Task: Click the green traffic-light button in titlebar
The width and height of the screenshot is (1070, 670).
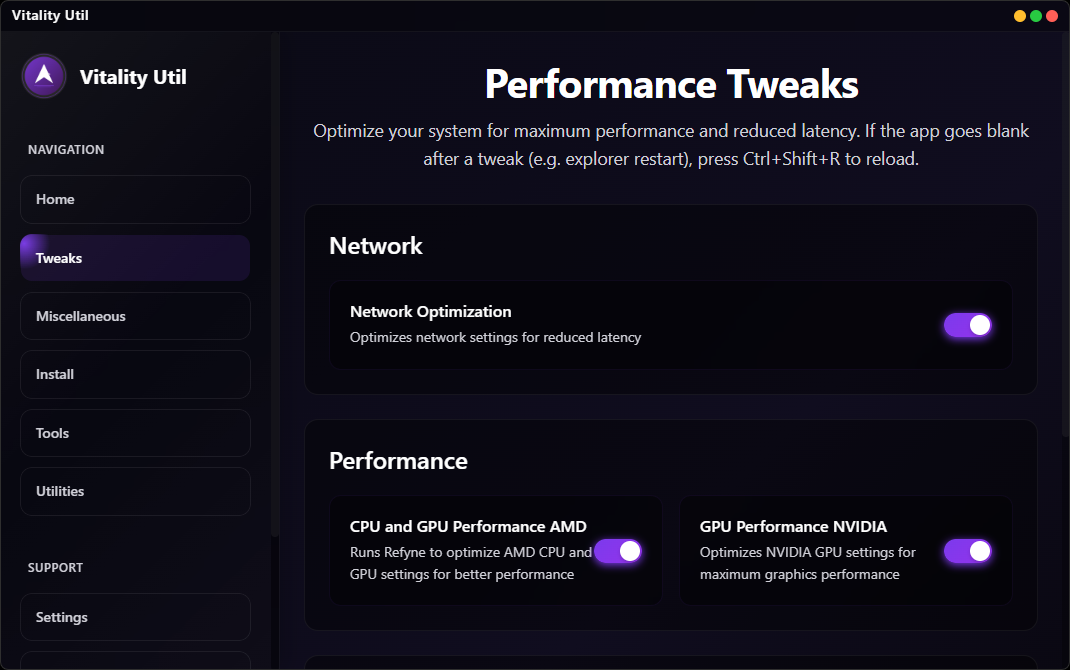Action: 1034,15
